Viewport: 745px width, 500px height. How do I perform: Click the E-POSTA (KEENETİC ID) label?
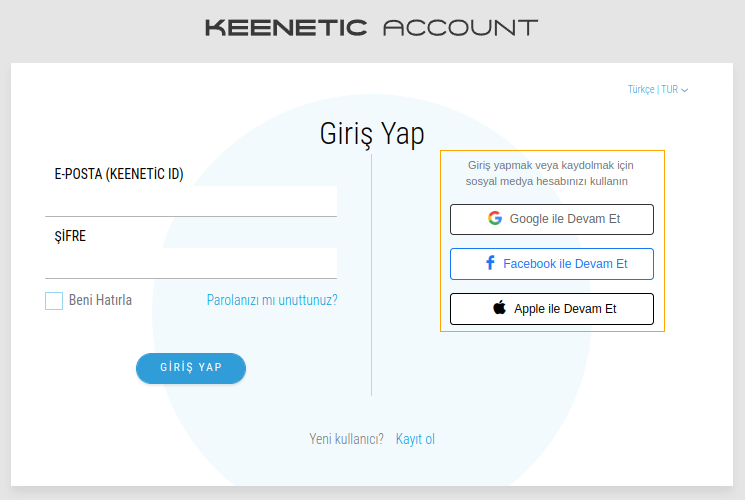point(119,174)
